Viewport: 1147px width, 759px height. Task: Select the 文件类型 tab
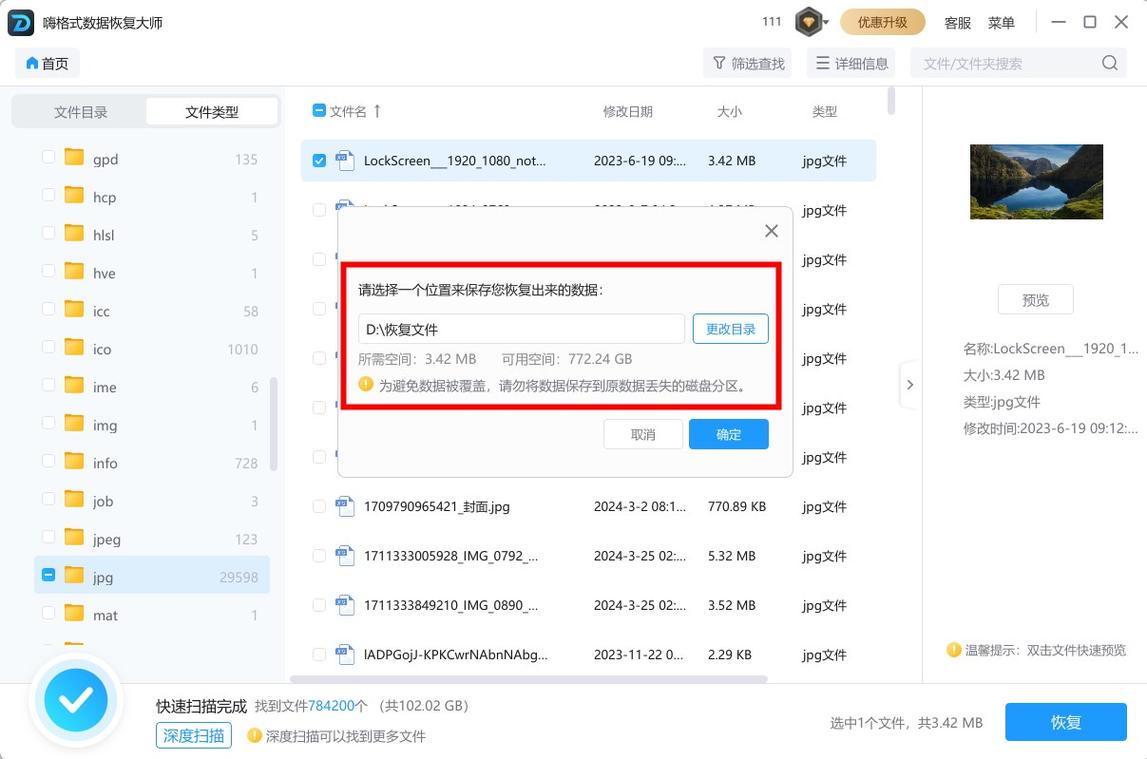pos(210,111)
